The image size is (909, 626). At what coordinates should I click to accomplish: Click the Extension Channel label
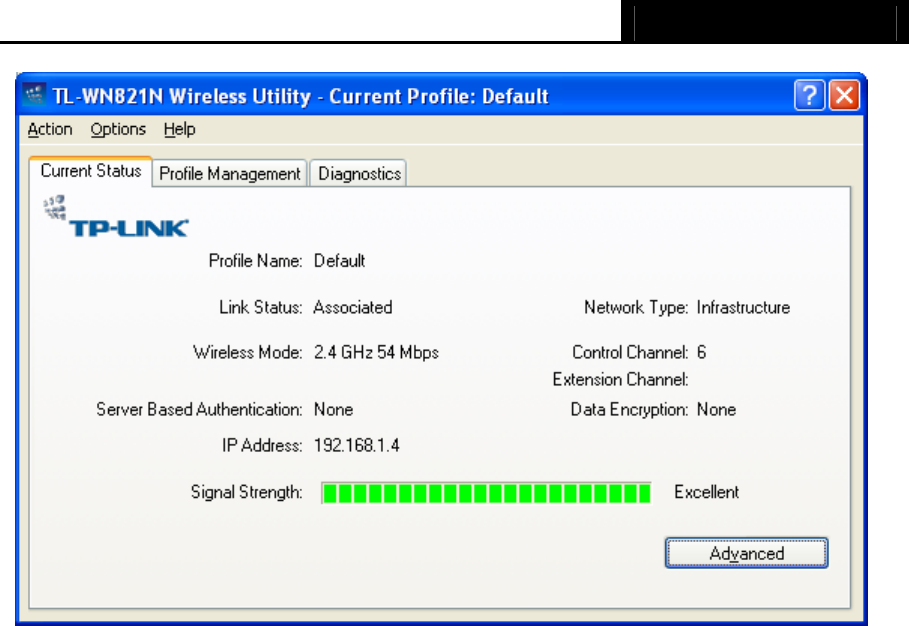pyautogui.click(x=620, y=380)
